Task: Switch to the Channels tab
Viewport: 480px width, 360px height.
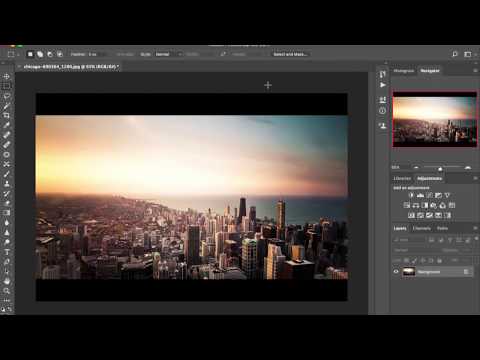Action: (422, 228)
